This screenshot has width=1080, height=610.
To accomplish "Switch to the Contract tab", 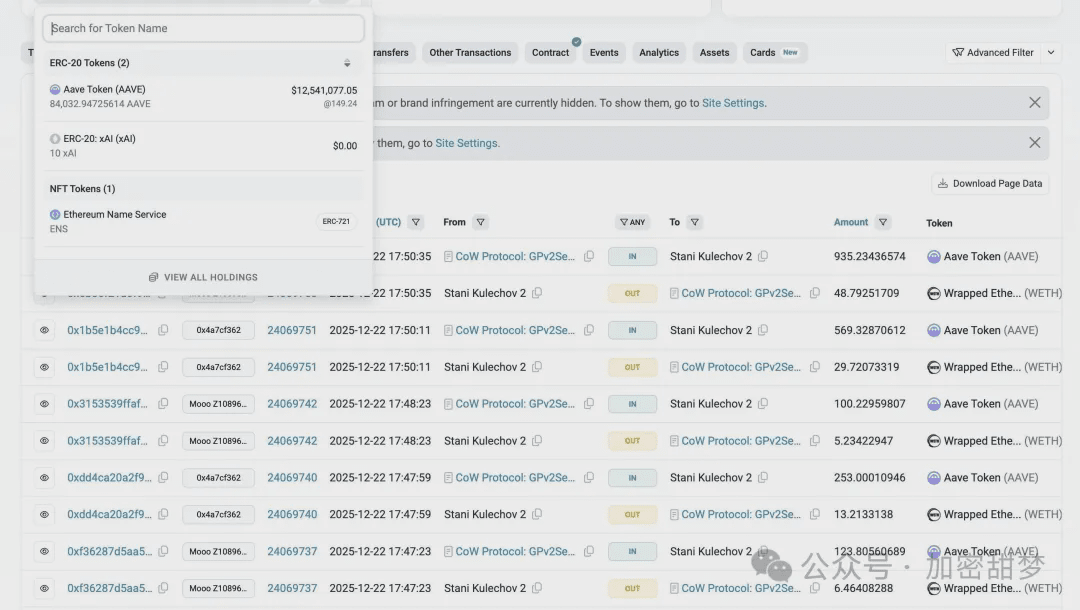I will [x=550, y=52].
